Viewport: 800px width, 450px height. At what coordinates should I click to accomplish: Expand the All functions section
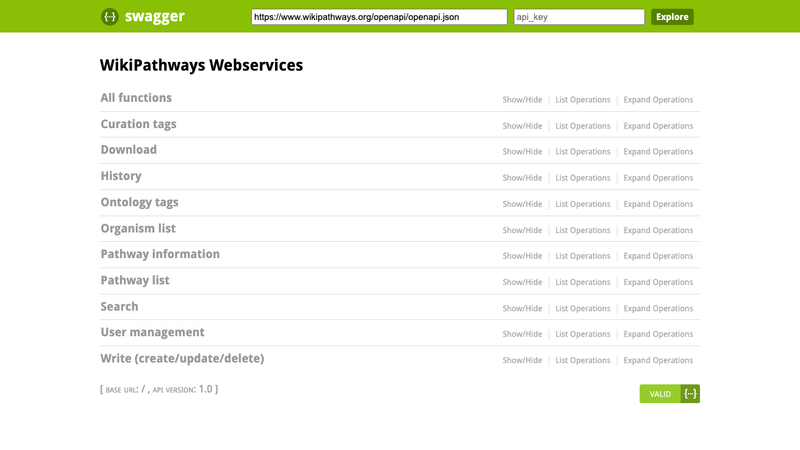click(136, 98)
